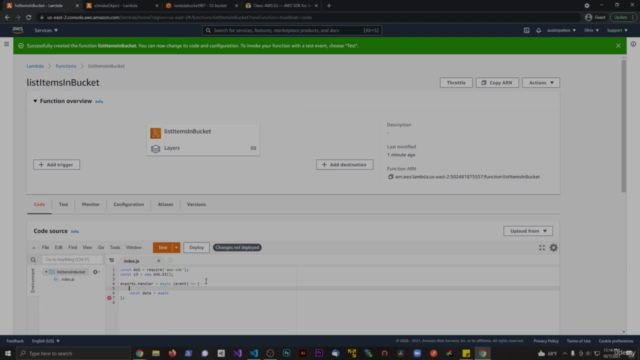Open the code editor settings gear
Screen dimensions: 640x360
tap(553, 248)
